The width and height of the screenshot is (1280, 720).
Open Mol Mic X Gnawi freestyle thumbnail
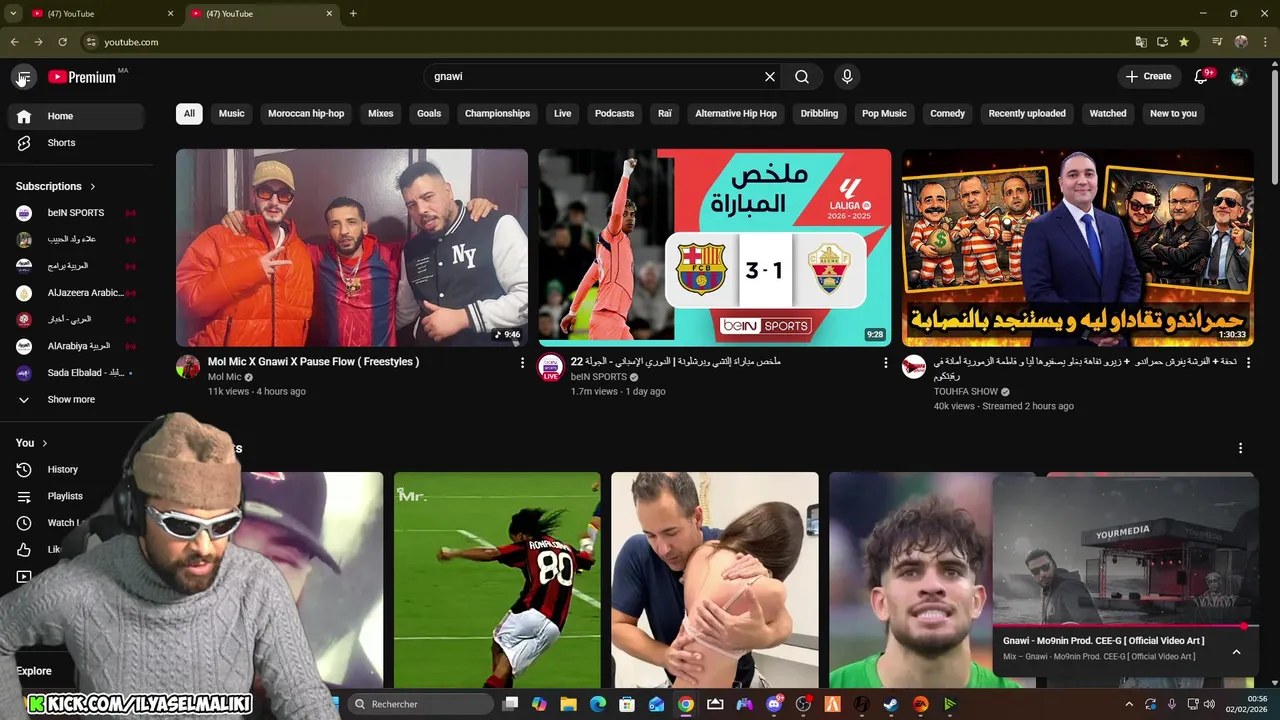352,248
